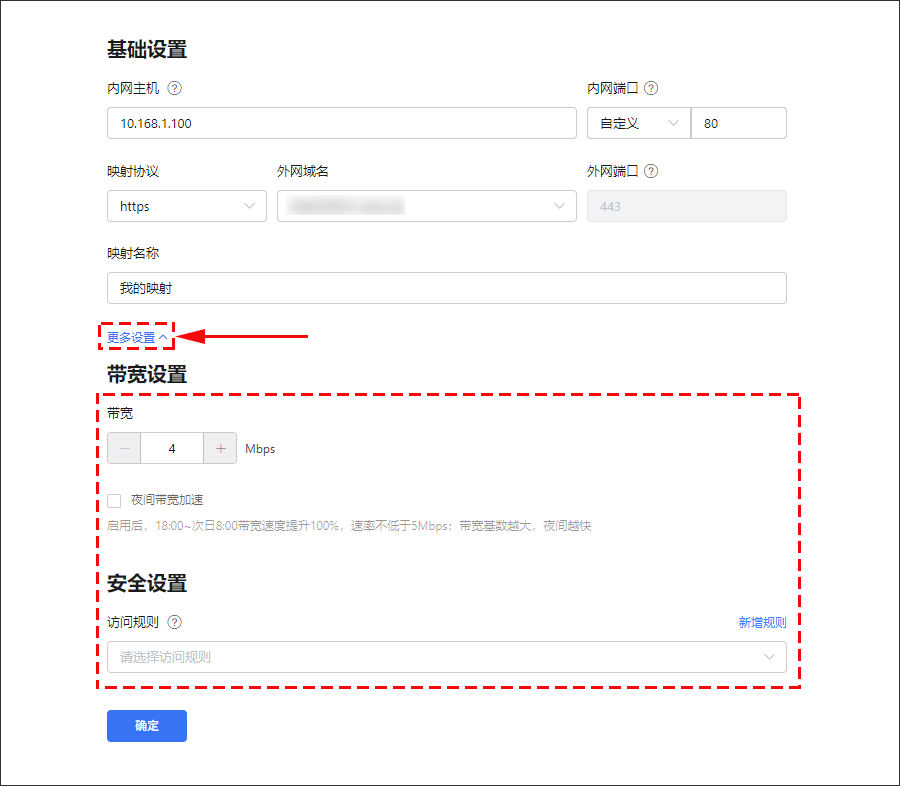Increase bandwidth with the plus button

click(x=220, y=449)
